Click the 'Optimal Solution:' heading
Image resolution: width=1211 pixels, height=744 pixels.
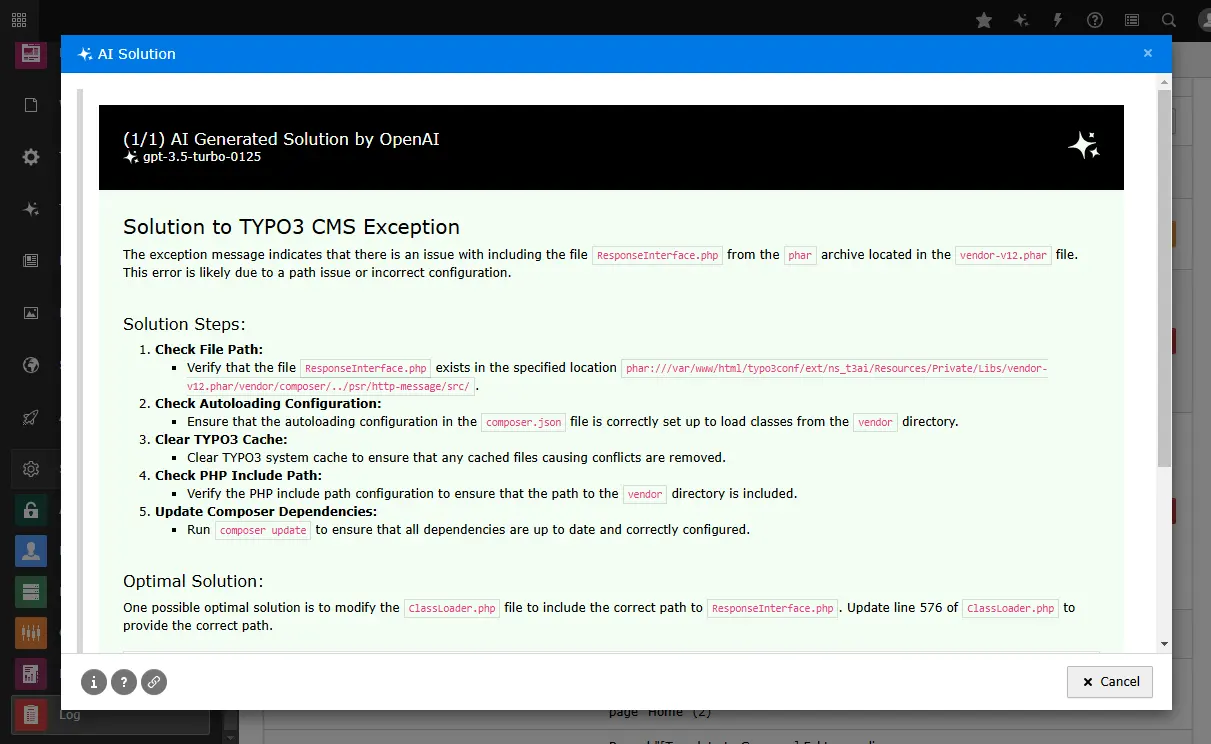pyautogui.click(x=193, y=581)
